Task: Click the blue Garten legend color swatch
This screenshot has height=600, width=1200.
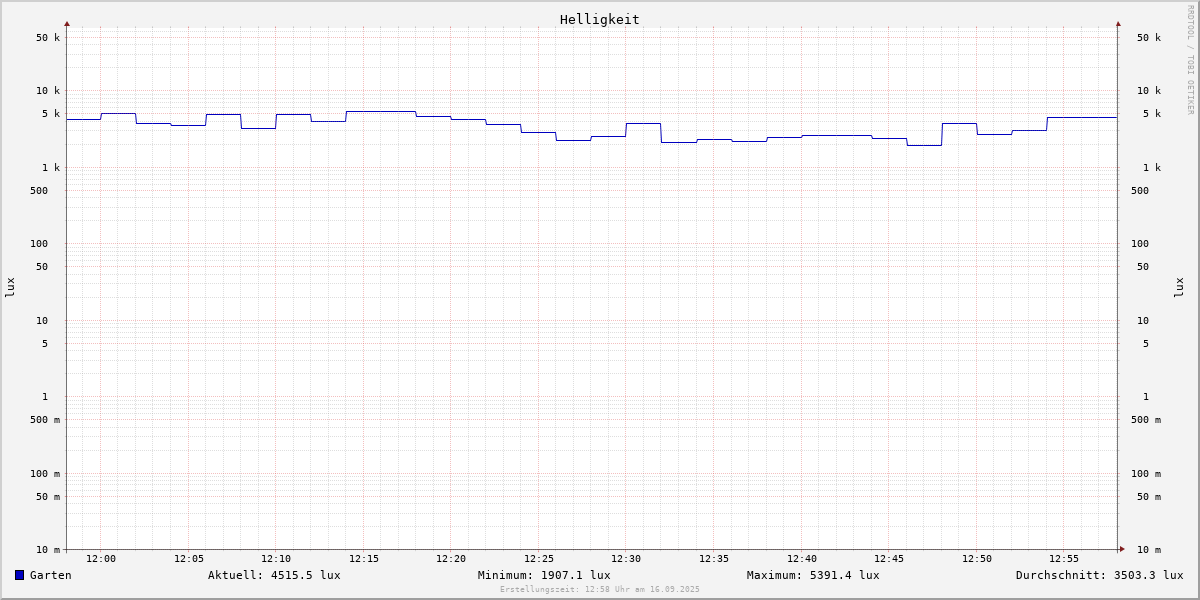Action: (19, 575)
